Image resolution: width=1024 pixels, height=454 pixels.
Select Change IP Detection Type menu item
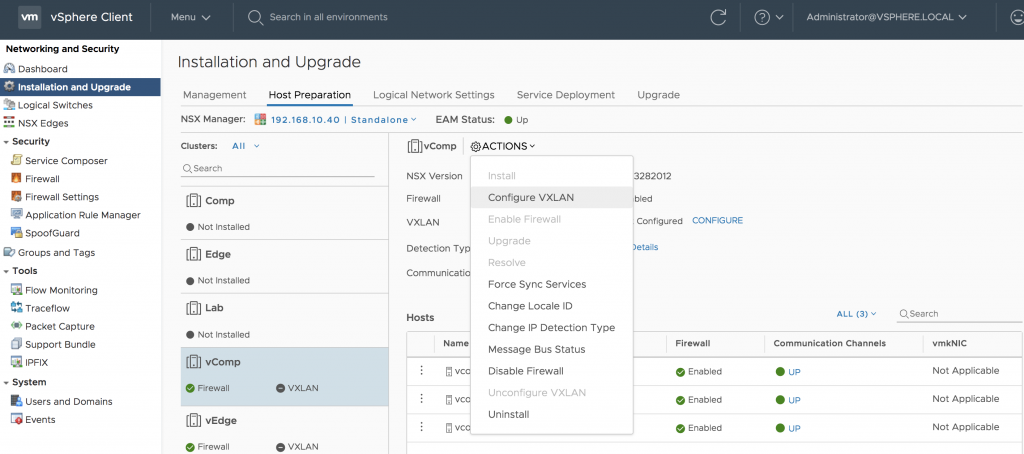tap(552, 327)
